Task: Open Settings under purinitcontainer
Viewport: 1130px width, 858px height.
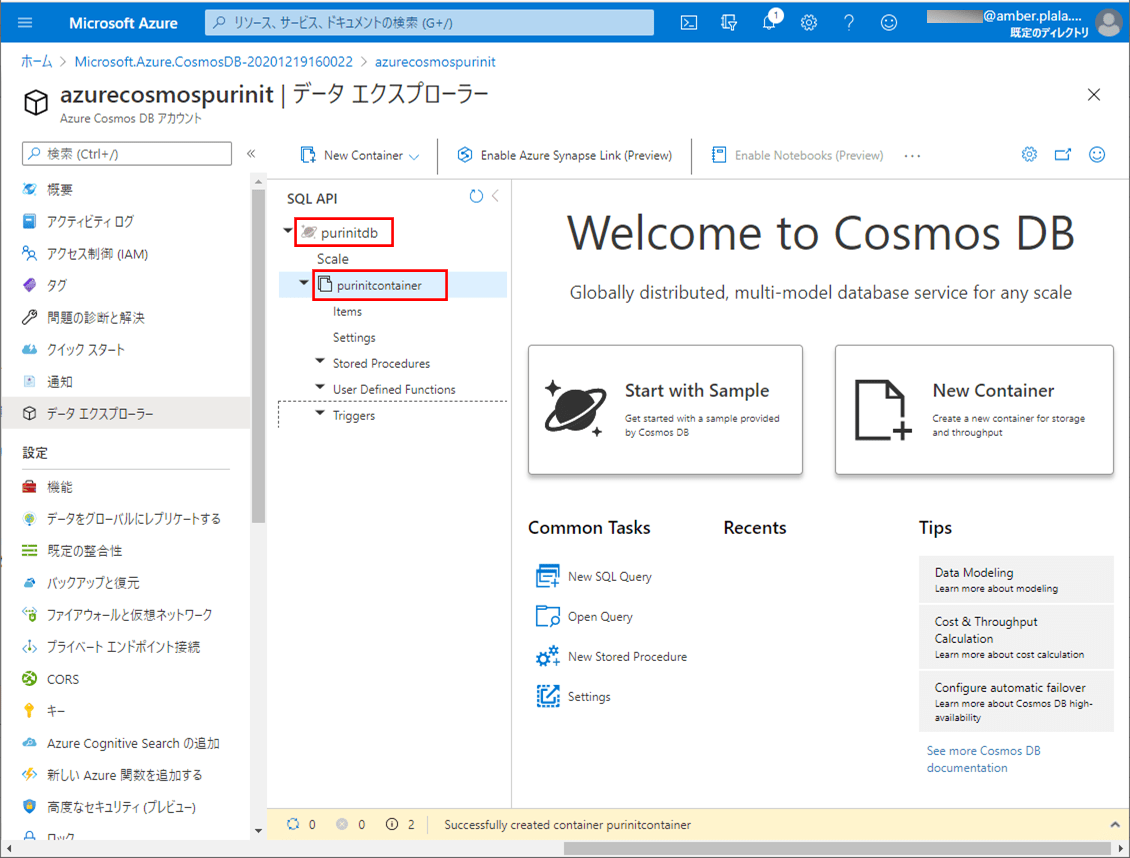Action: 354,338
